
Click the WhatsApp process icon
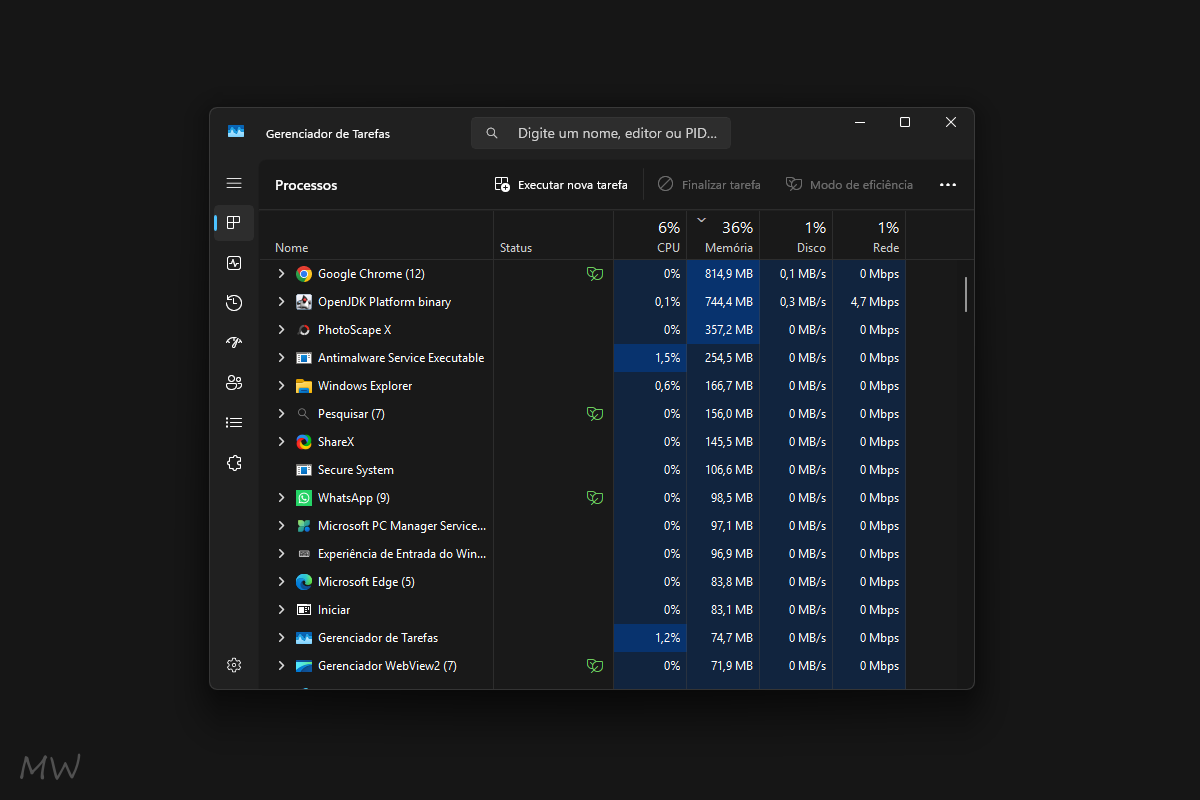point(304,498)
